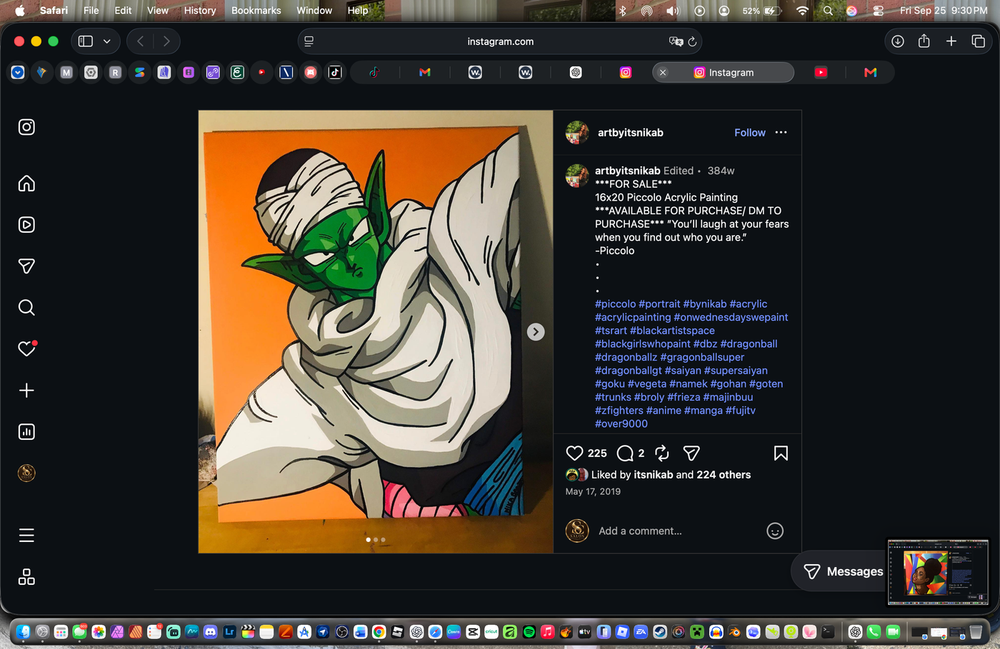This screenshot has height=649, width=1000.
Task: Click the #blackartistspace hashtag
Action: click(672, 330)
